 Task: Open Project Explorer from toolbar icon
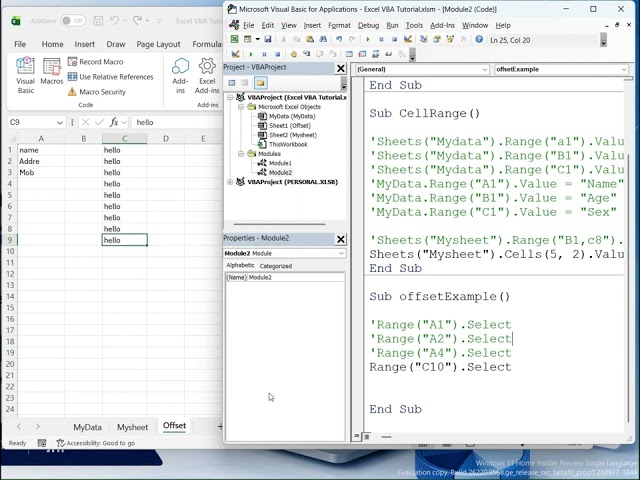pos(424,39)
